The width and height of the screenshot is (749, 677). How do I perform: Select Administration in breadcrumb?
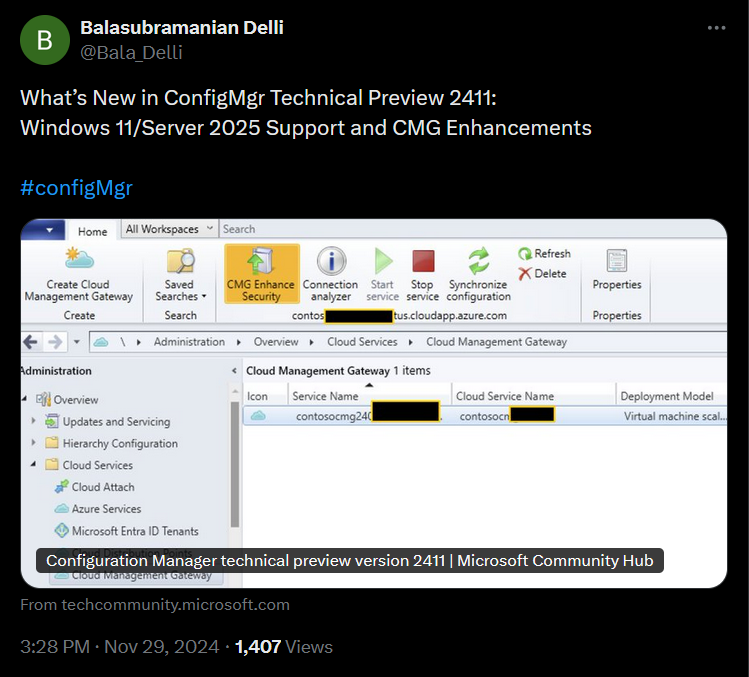click(189, 342)
